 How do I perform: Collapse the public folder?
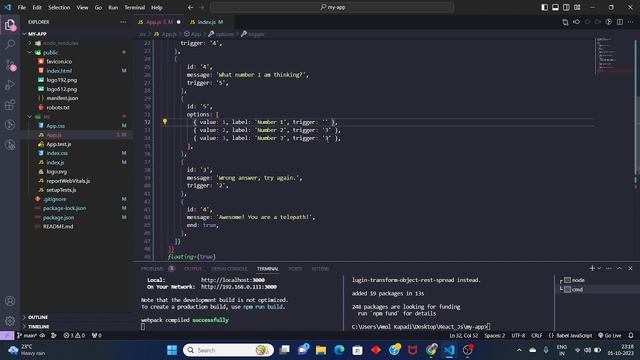click(x=30, y=52)
